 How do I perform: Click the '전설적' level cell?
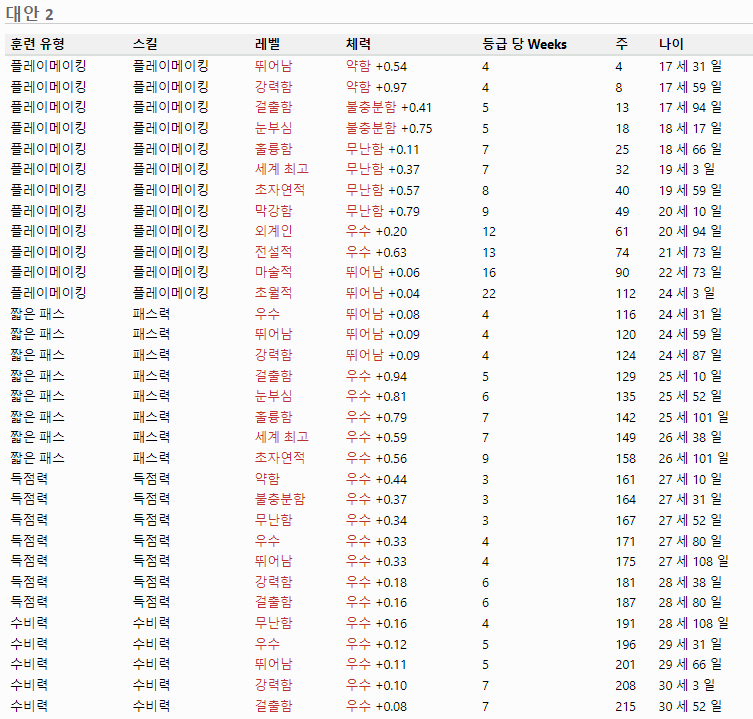pyautogui.click(x=273, y=252)
